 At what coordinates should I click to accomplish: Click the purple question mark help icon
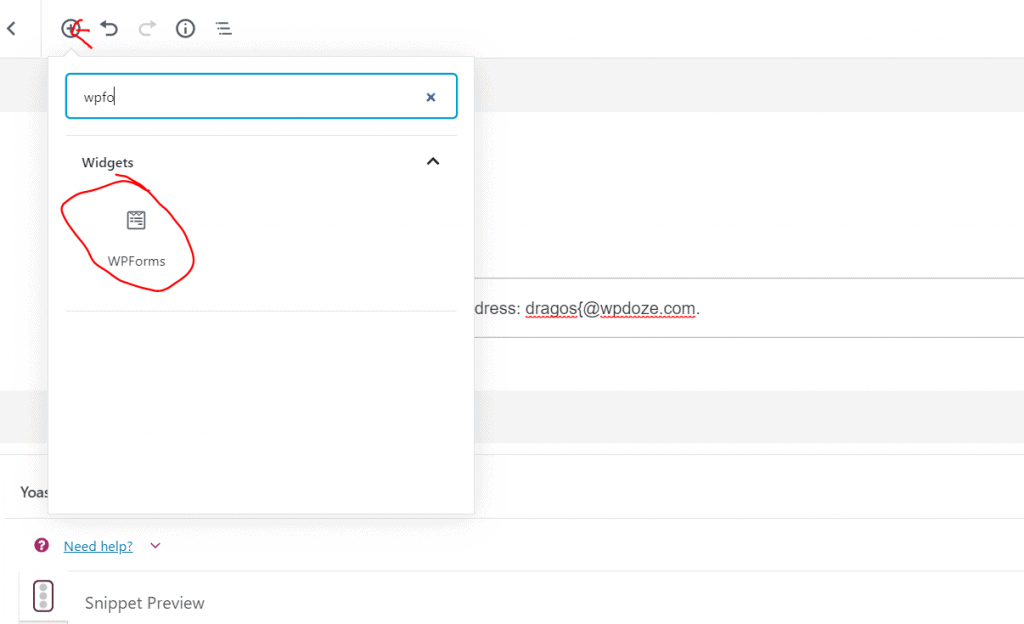(41, 545)
